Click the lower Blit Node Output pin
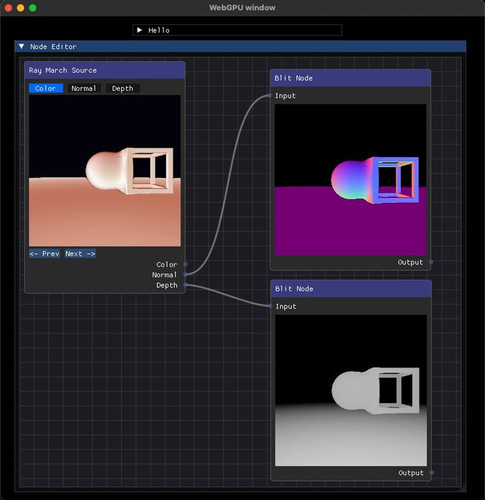This screenshot has height=500, width=485. [432, 473]
